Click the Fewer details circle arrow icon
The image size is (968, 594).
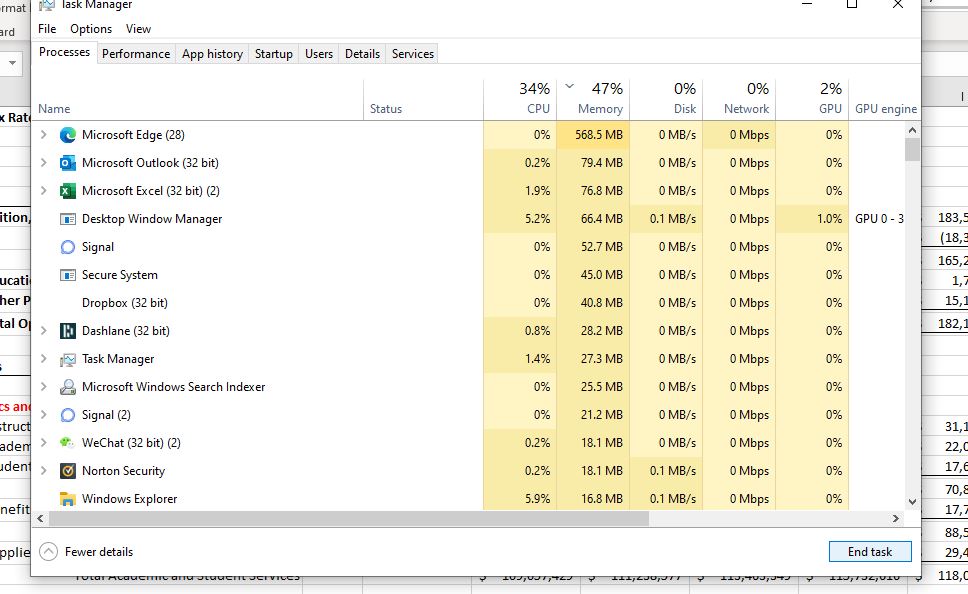point(49,551)
